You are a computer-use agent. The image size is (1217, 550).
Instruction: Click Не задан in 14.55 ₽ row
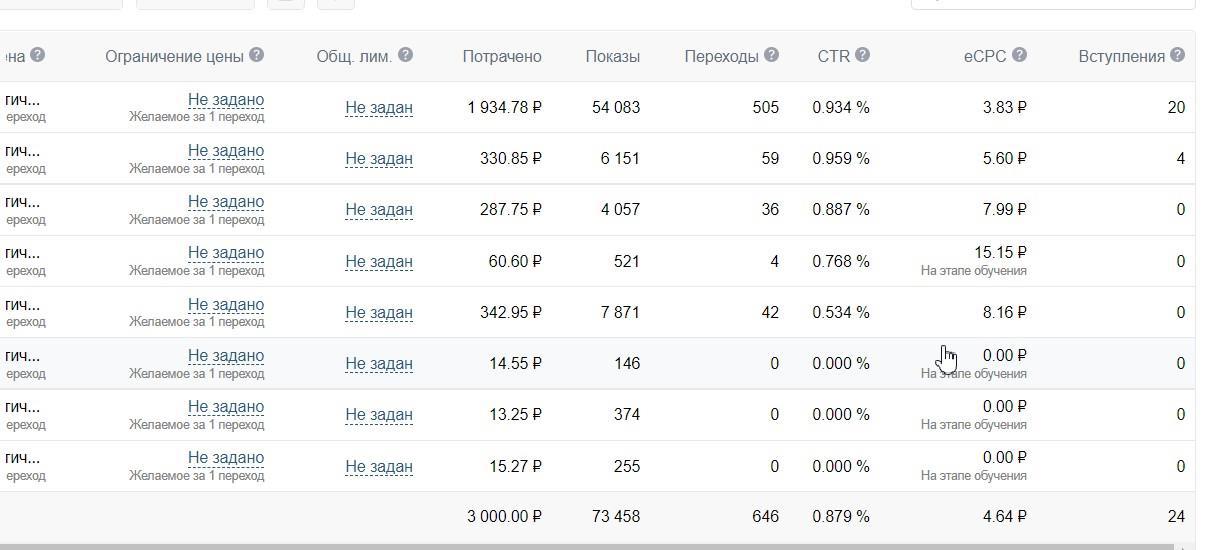(379, 363)
